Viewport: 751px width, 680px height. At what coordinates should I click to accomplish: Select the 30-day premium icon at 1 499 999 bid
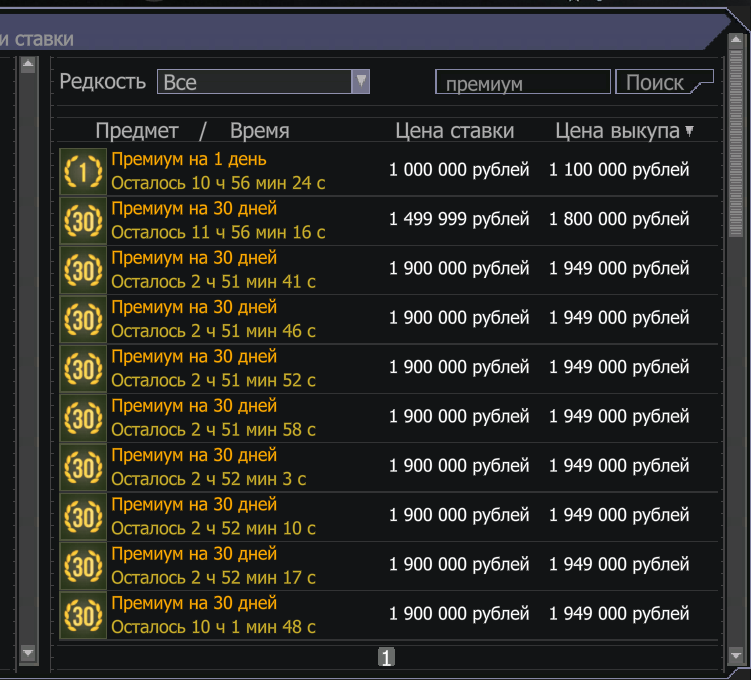point(83,221)
